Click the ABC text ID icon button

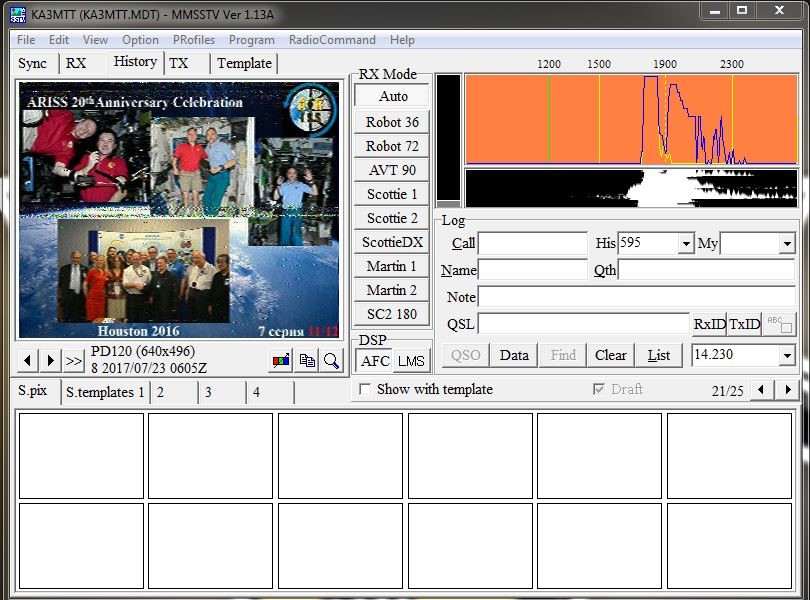click(x=779, y=324)
